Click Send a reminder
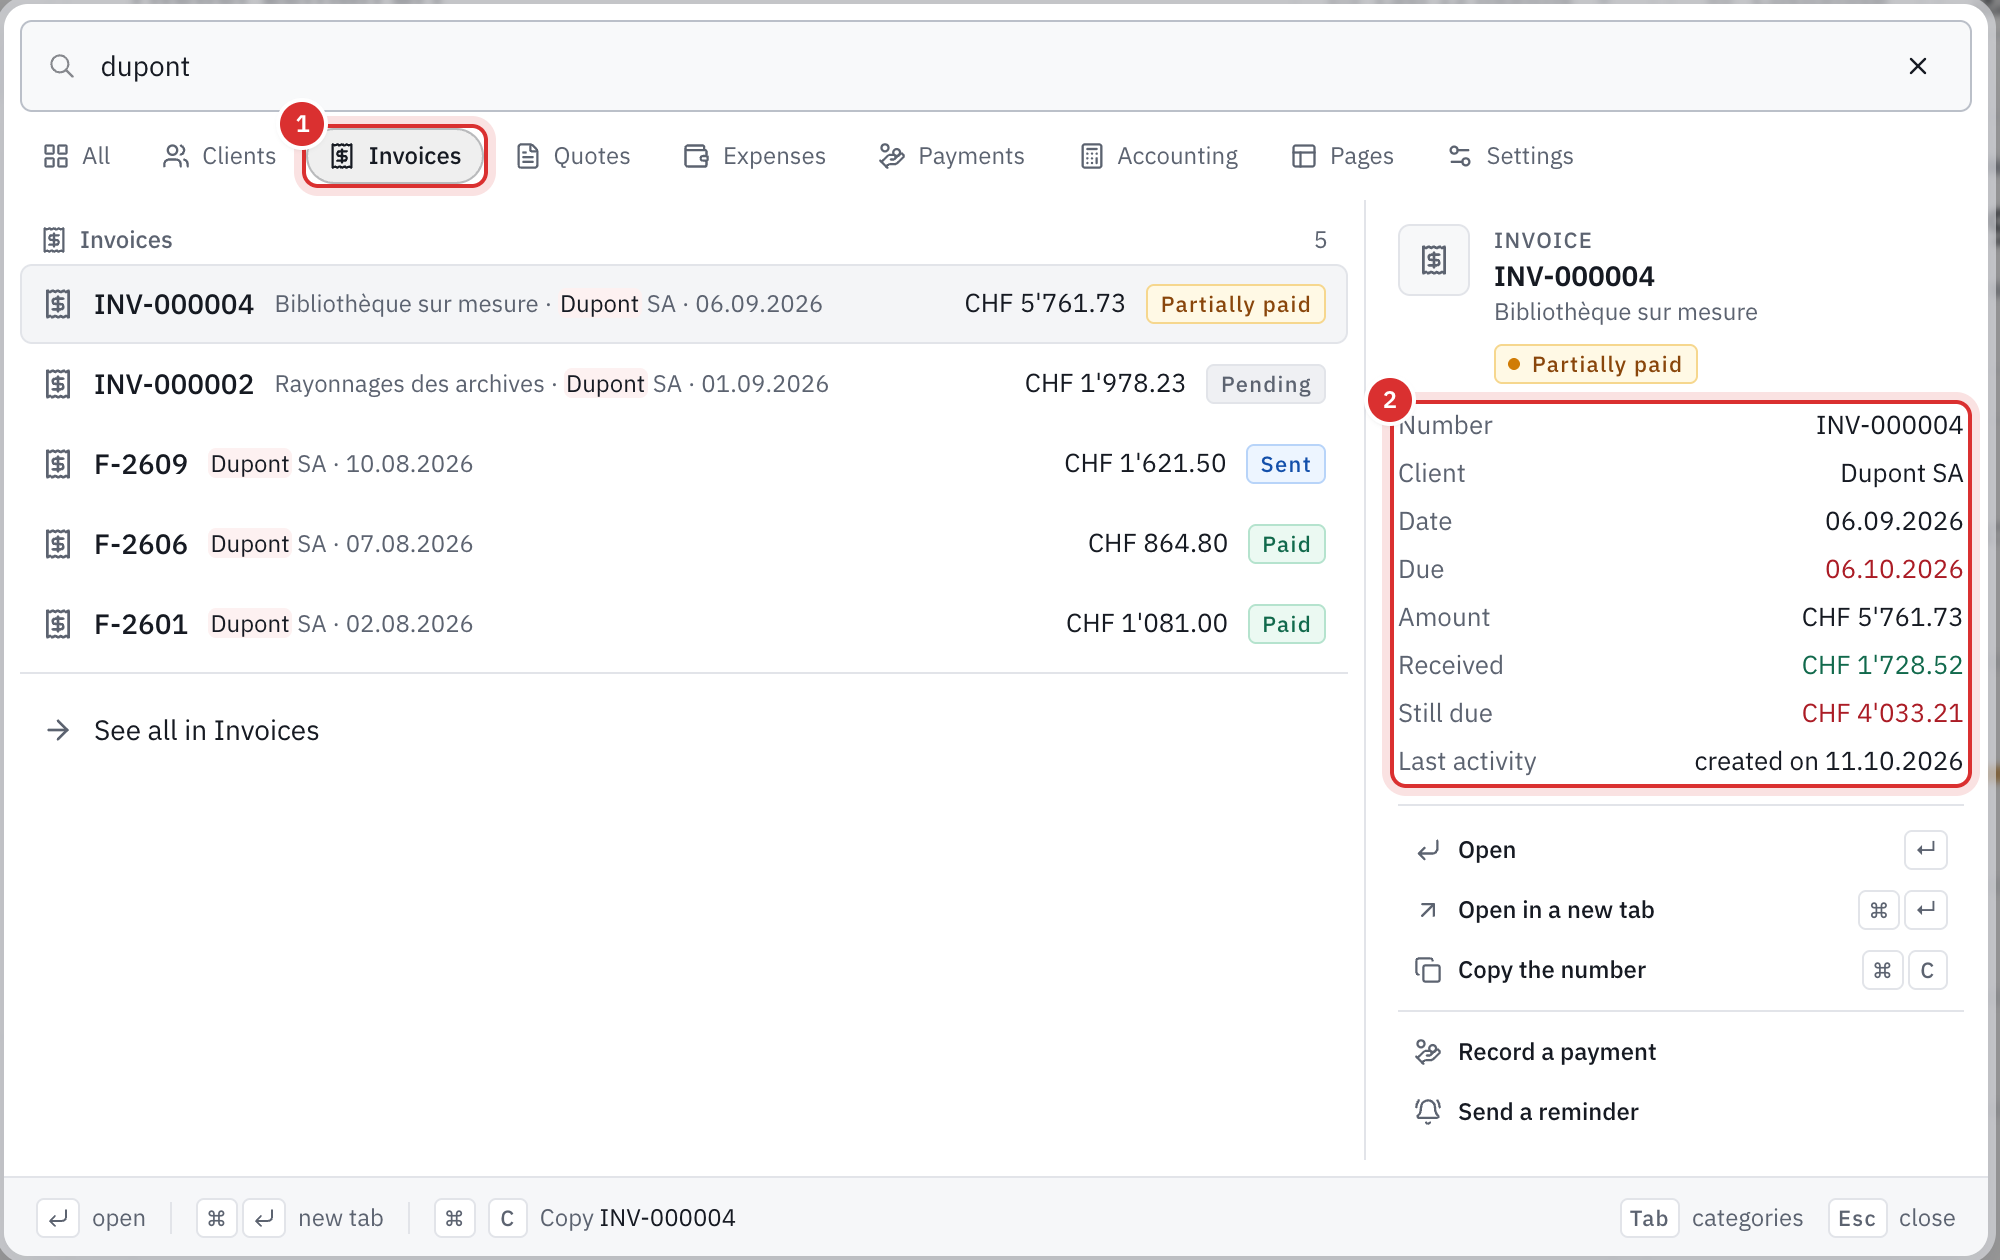The image size is (2000, 1260). coord(1680,1112)
